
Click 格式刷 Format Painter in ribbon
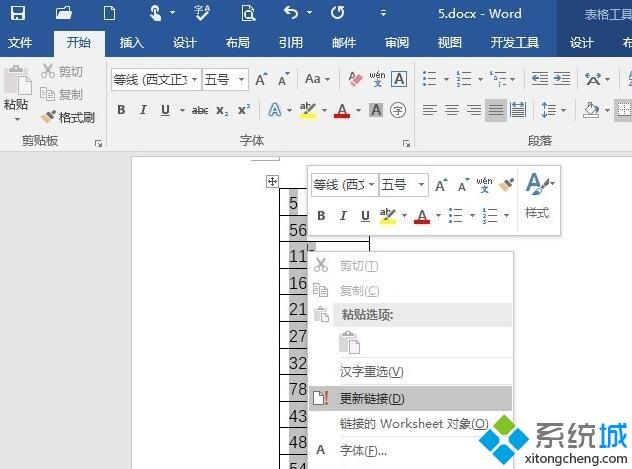point(68,117)
